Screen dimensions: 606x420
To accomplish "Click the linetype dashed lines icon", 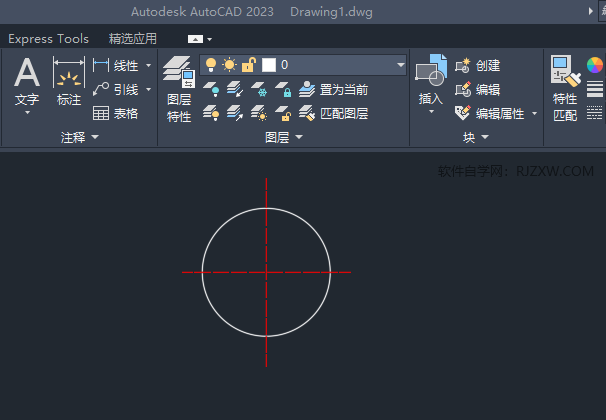I will [x=595, y=113].
